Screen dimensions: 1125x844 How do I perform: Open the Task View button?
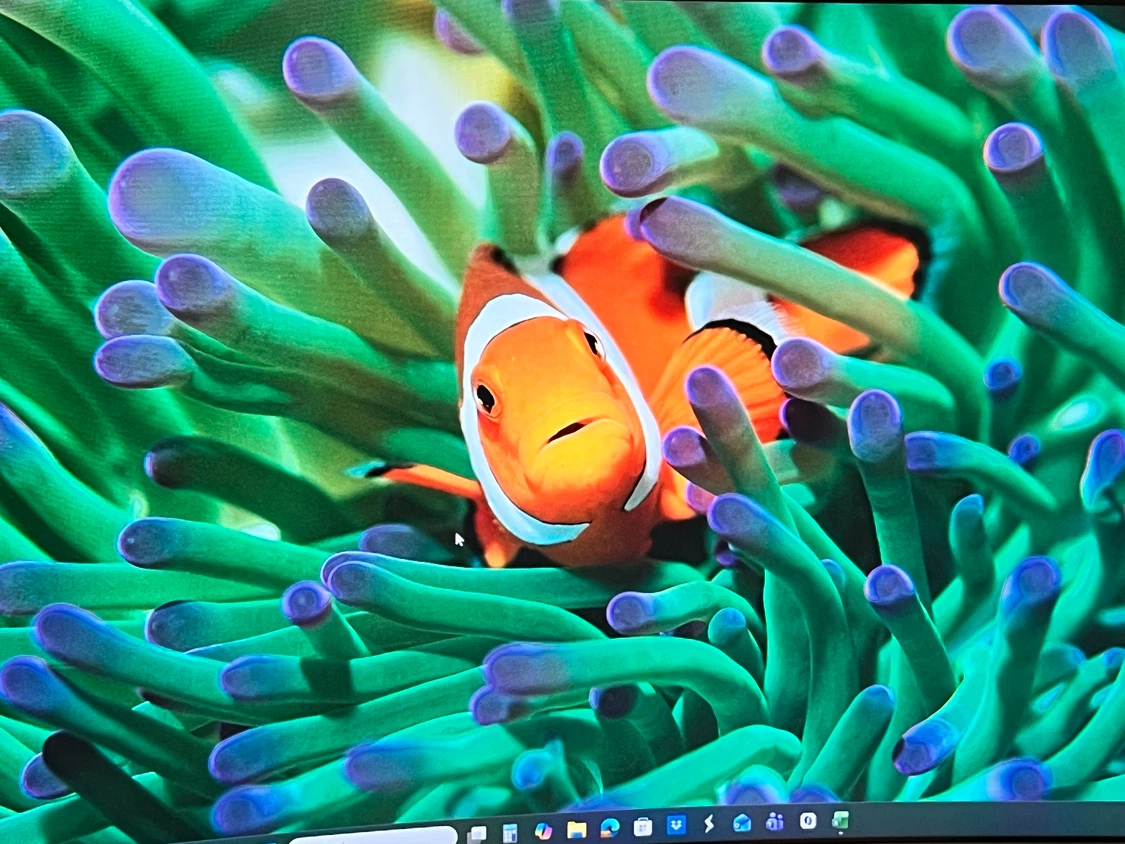coord(477,834)
